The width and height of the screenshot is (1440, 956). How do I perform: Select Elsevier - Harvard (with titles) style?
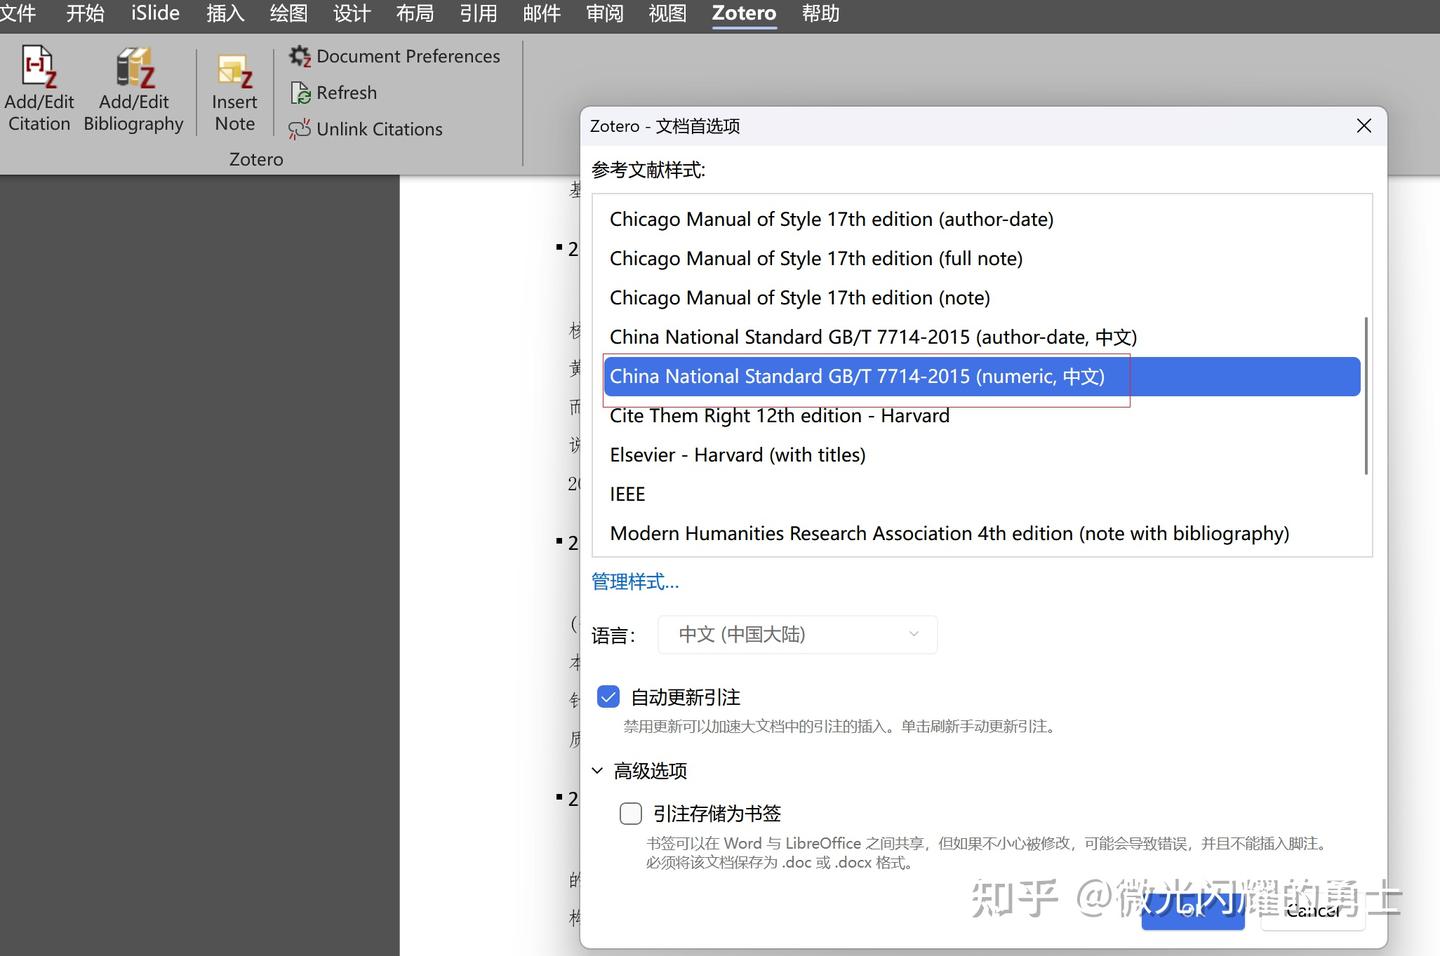pos(982,455)
